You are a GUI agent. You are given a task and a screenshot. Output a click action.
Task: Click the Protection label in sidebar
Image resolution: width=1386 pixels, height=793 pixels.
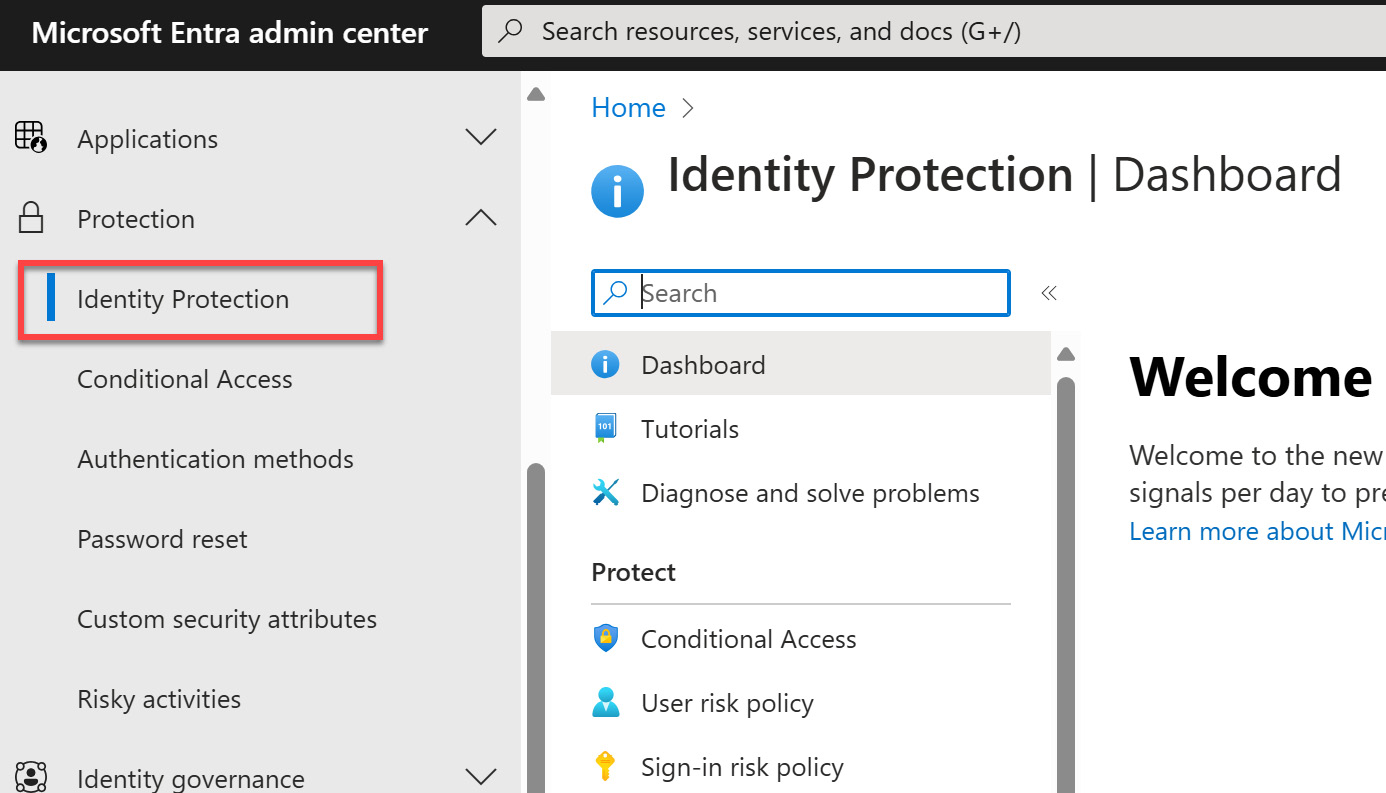coord(136,219)
